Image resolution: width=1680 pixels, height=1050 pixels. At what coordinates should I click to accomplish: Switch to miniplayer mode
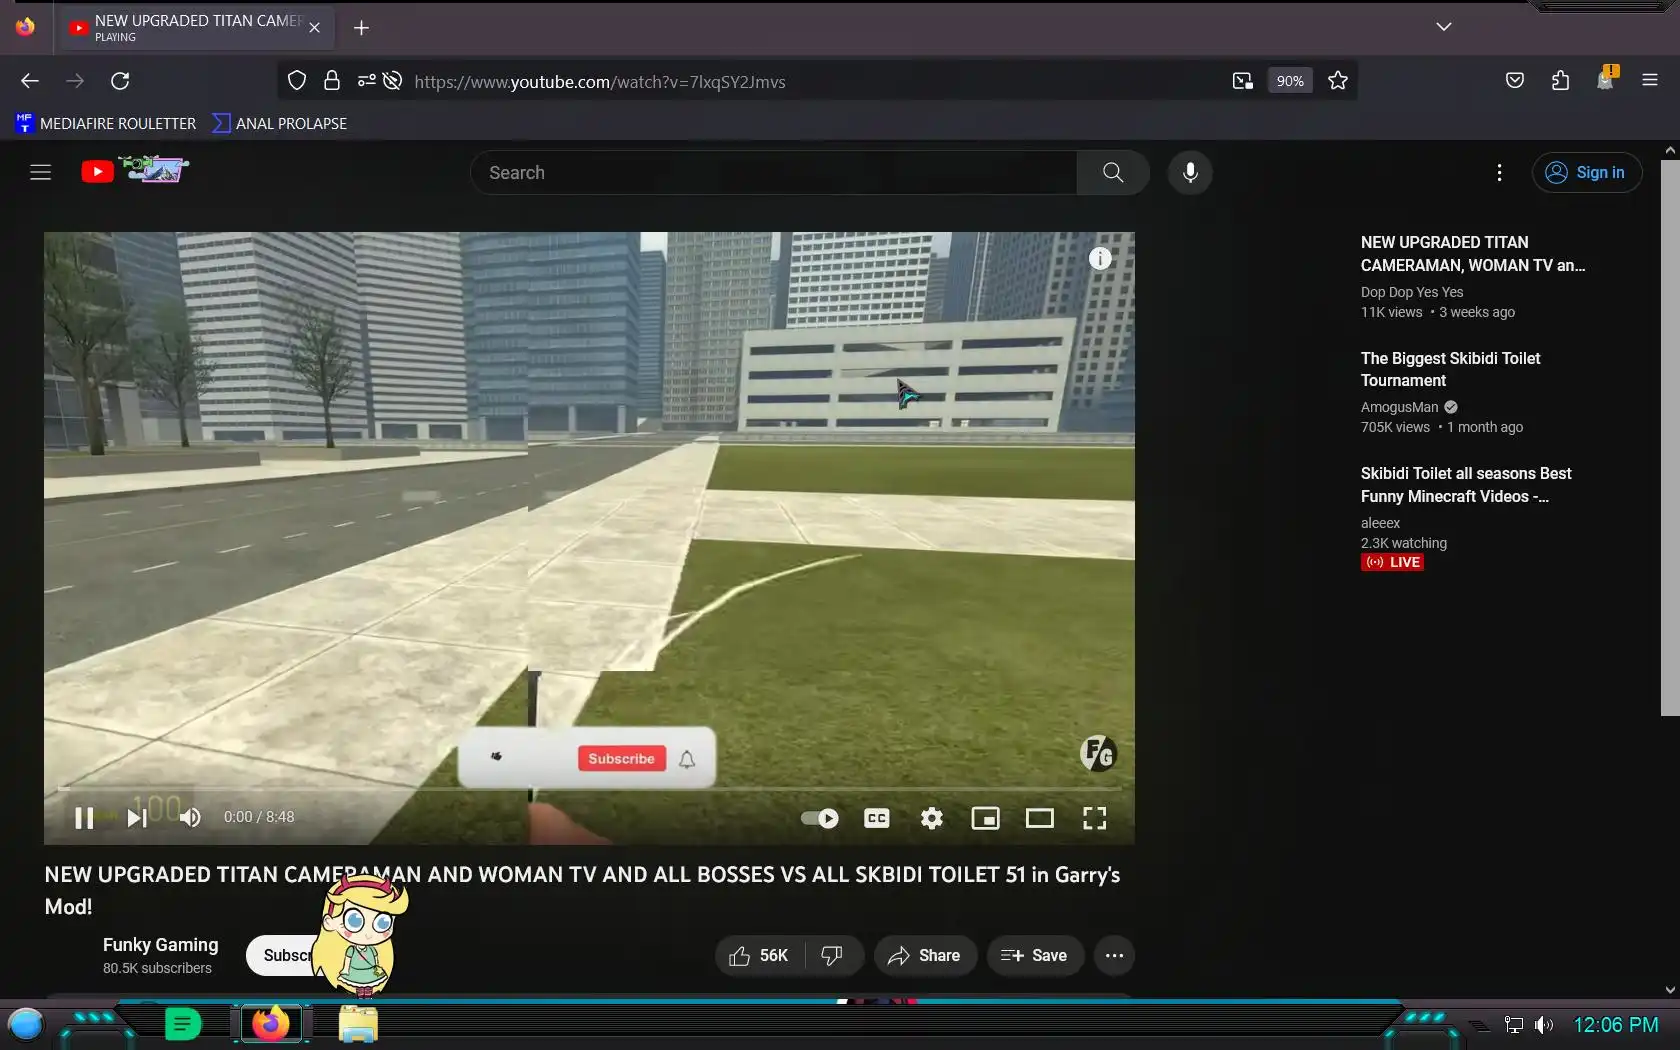pyautogui.click(x=985, y=818)
